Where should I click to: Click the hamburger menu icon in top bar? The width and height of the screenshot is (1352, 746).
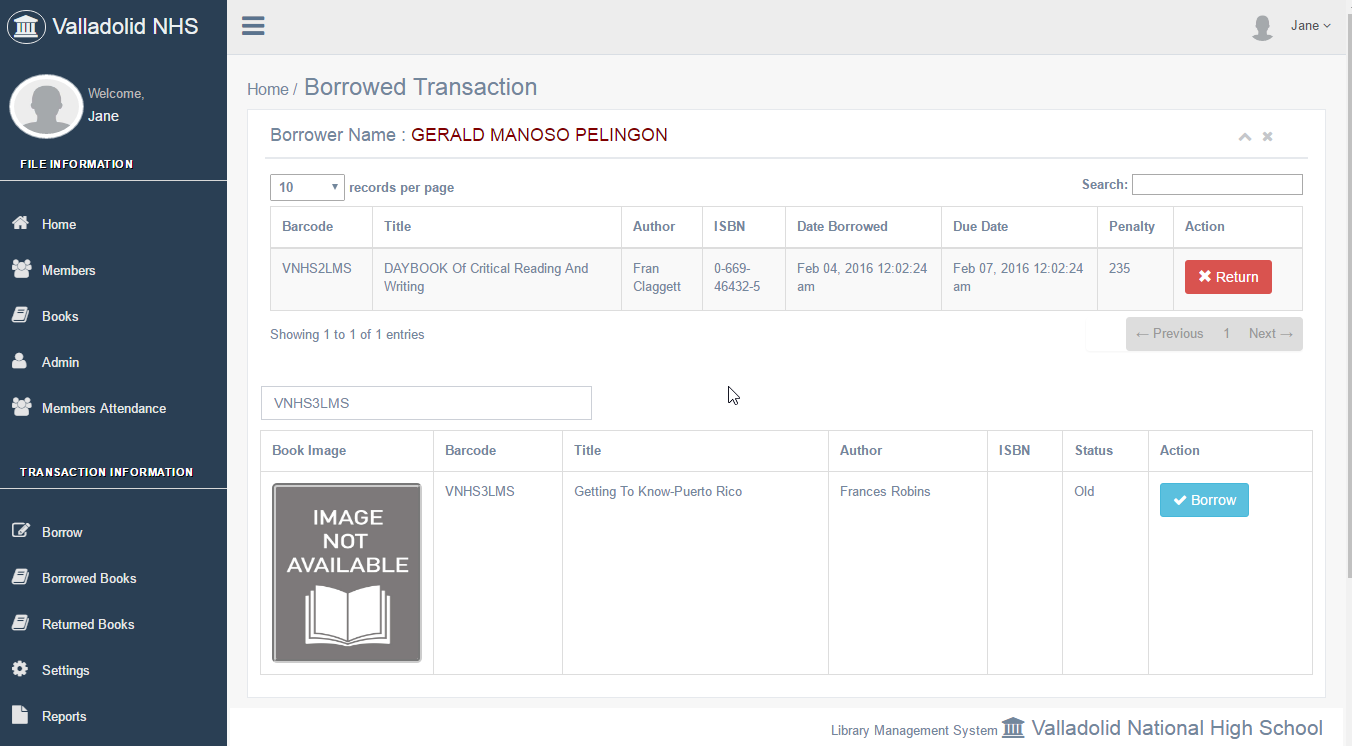tap(253, 26)
